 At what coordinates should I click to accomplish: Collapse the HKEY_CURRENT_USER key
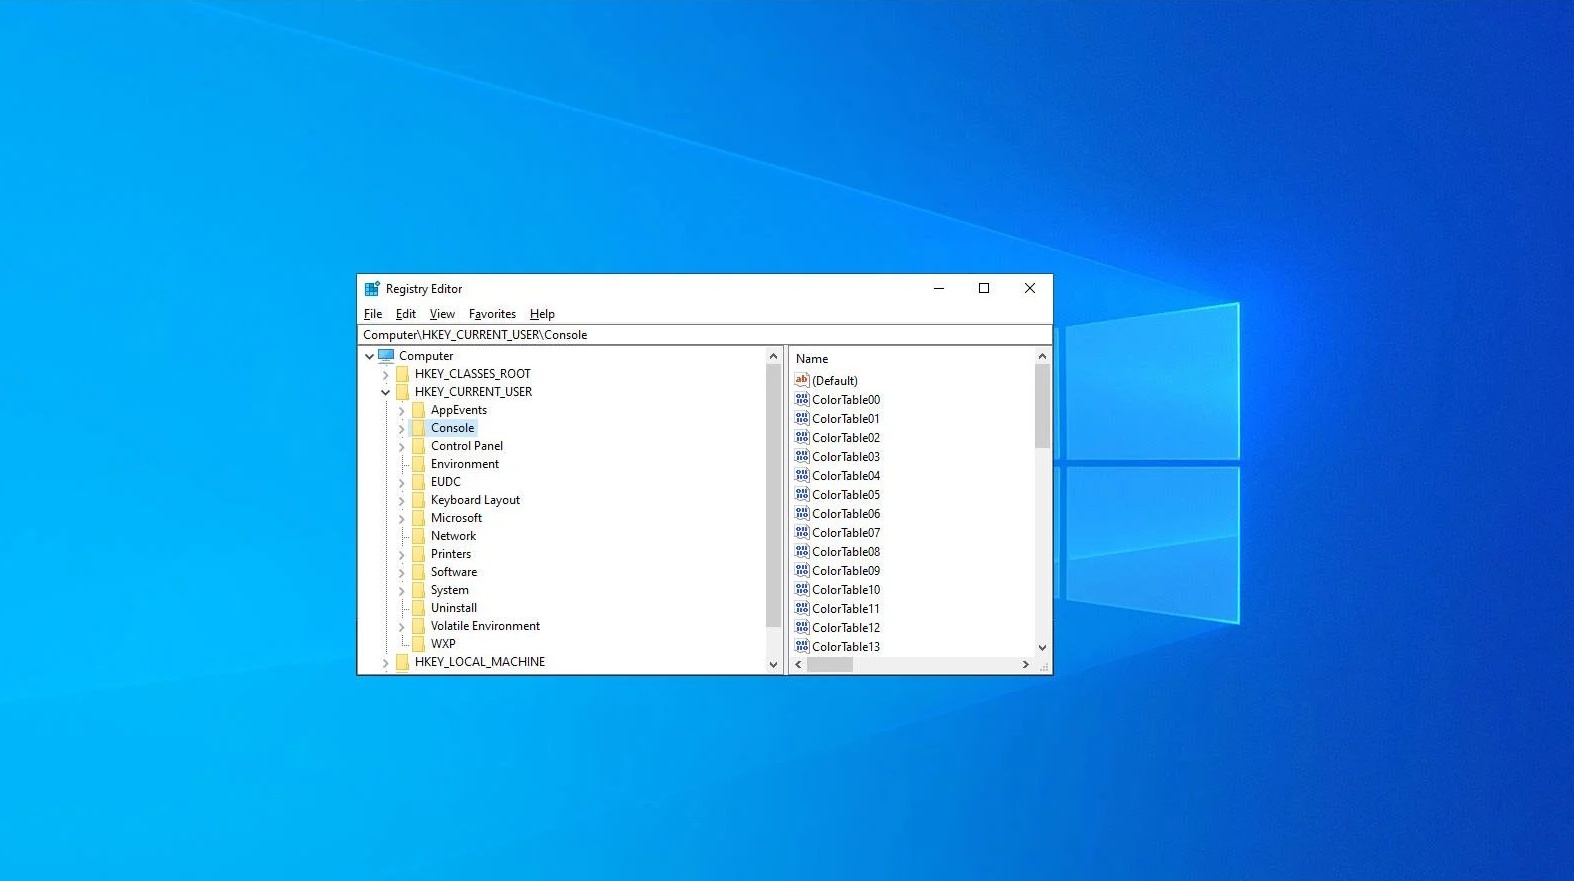(385, 393)
